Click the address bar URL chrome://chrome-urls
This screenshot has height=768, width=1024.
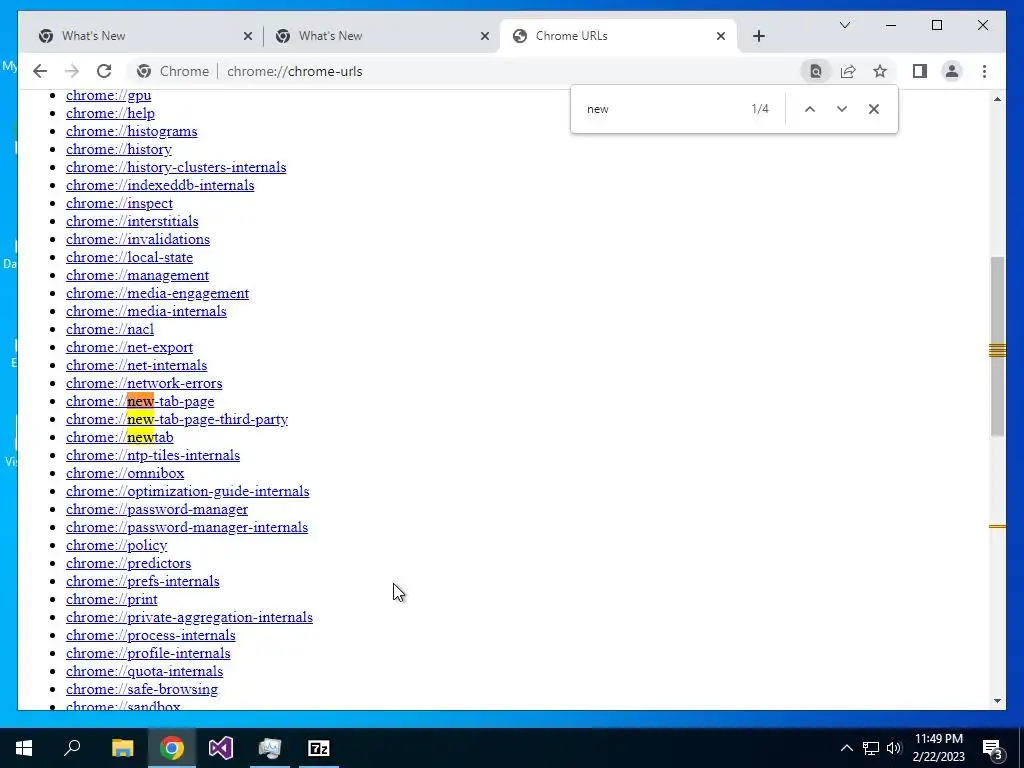tap(295, 71)
